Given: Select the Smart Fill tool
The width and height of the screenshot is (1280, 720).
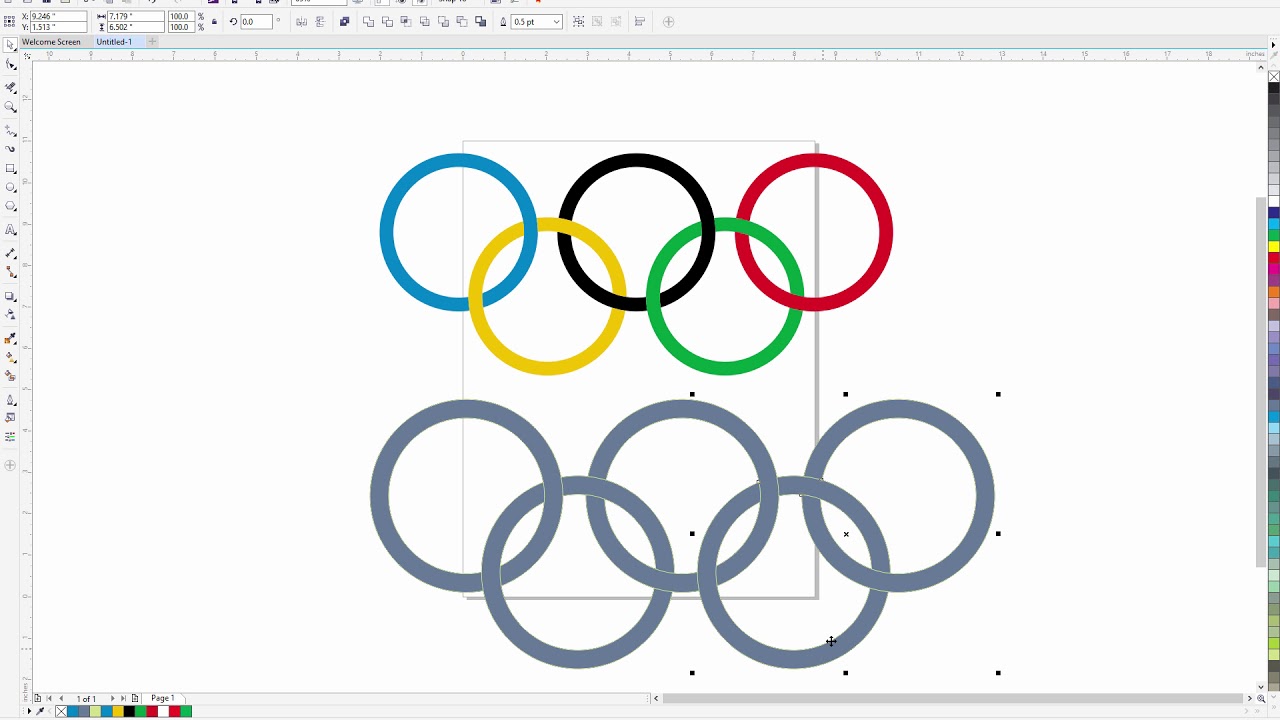Looking at the screenshot, I should pyautogui.click(x=11, y=377).
